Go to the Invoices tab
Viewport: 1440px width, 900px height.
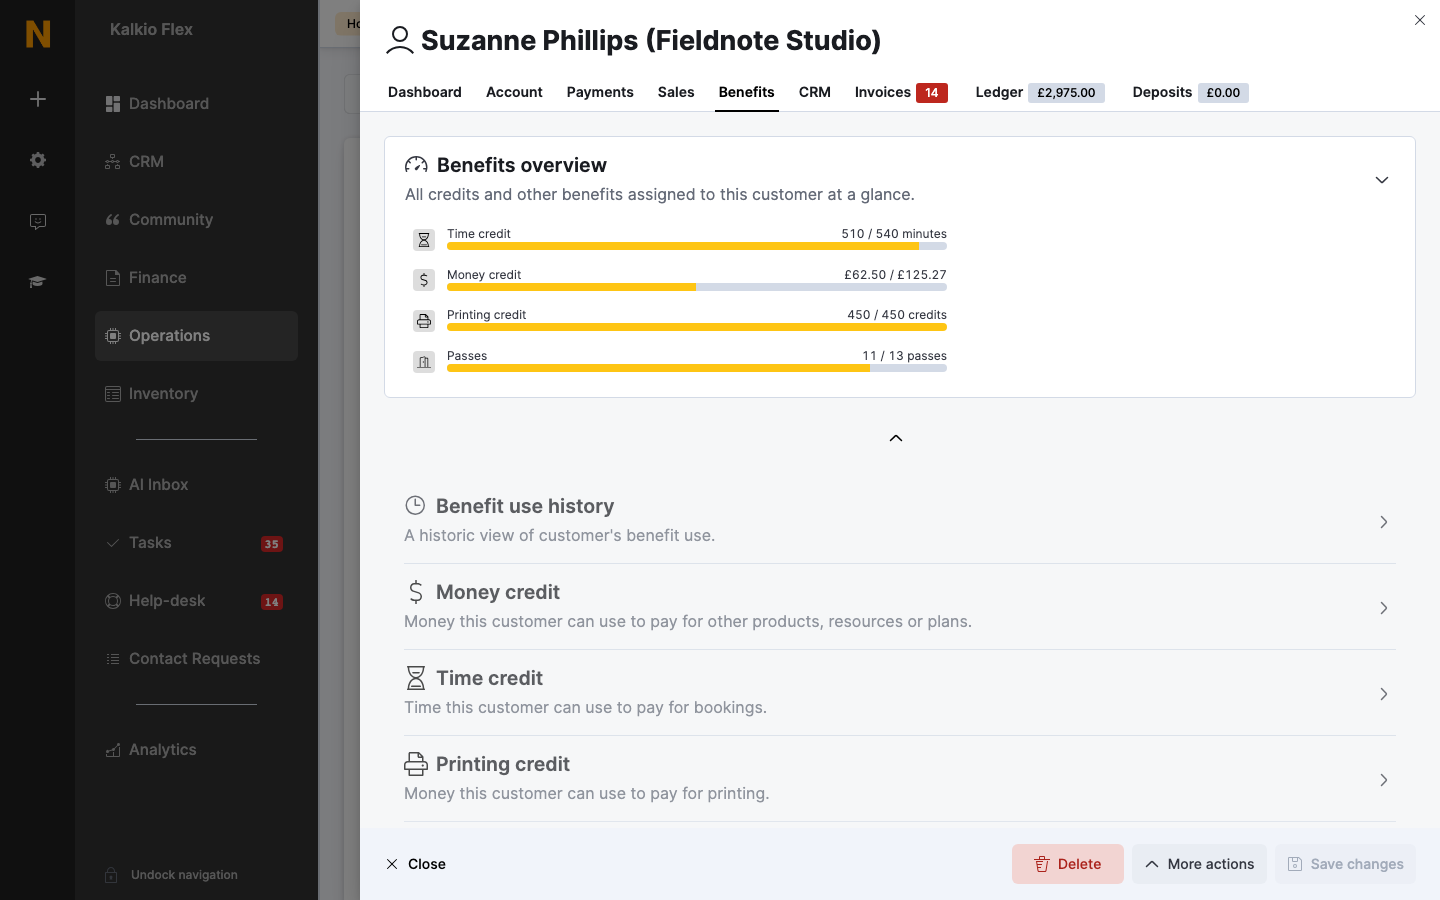click(901, 92)
